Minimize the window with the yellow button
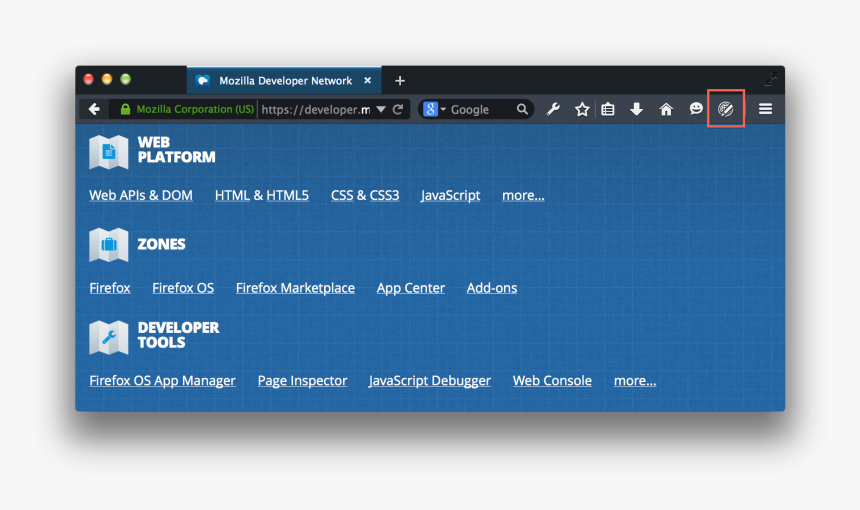 (x=107, y=80)
